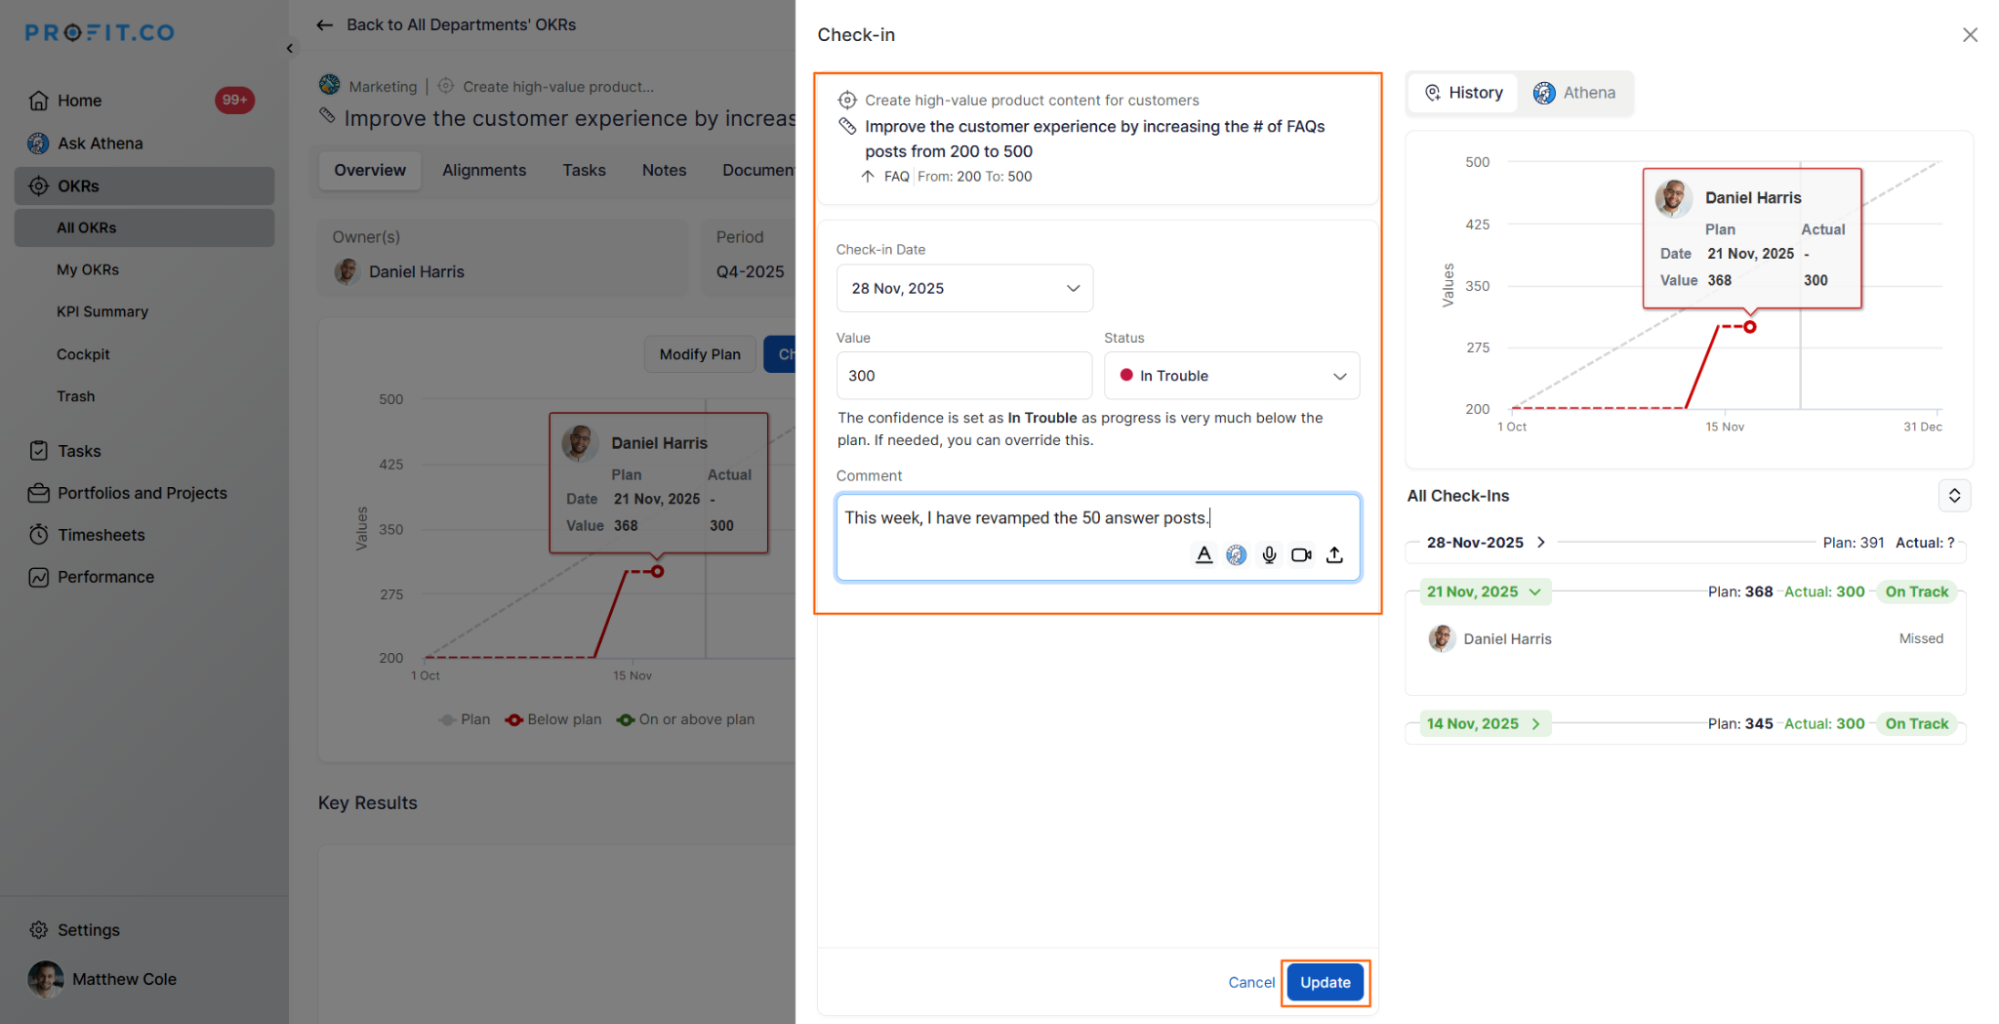Switch to the Athena tab
Viewport: 1999px width, 1024px height.
click(x=1575, y=93)
